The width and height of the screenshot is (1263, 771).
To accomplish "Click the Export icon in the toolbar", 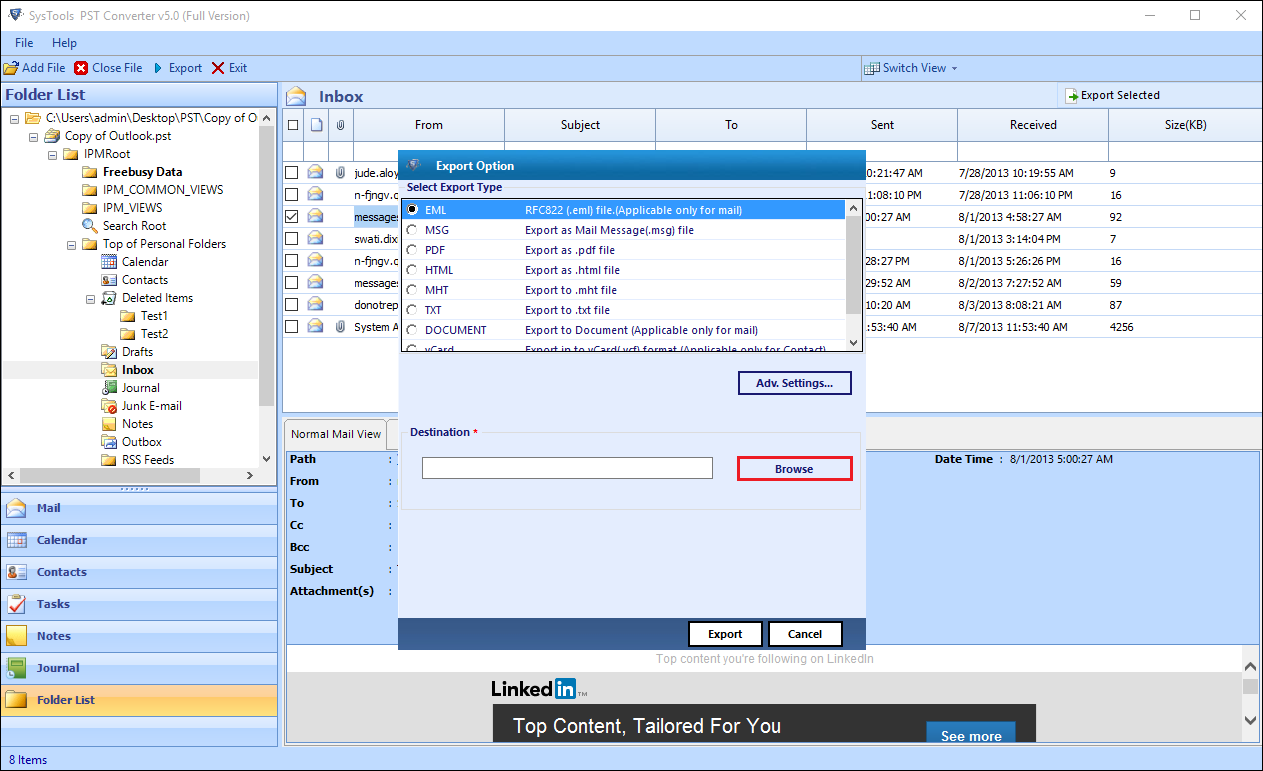I will point(160,67).
